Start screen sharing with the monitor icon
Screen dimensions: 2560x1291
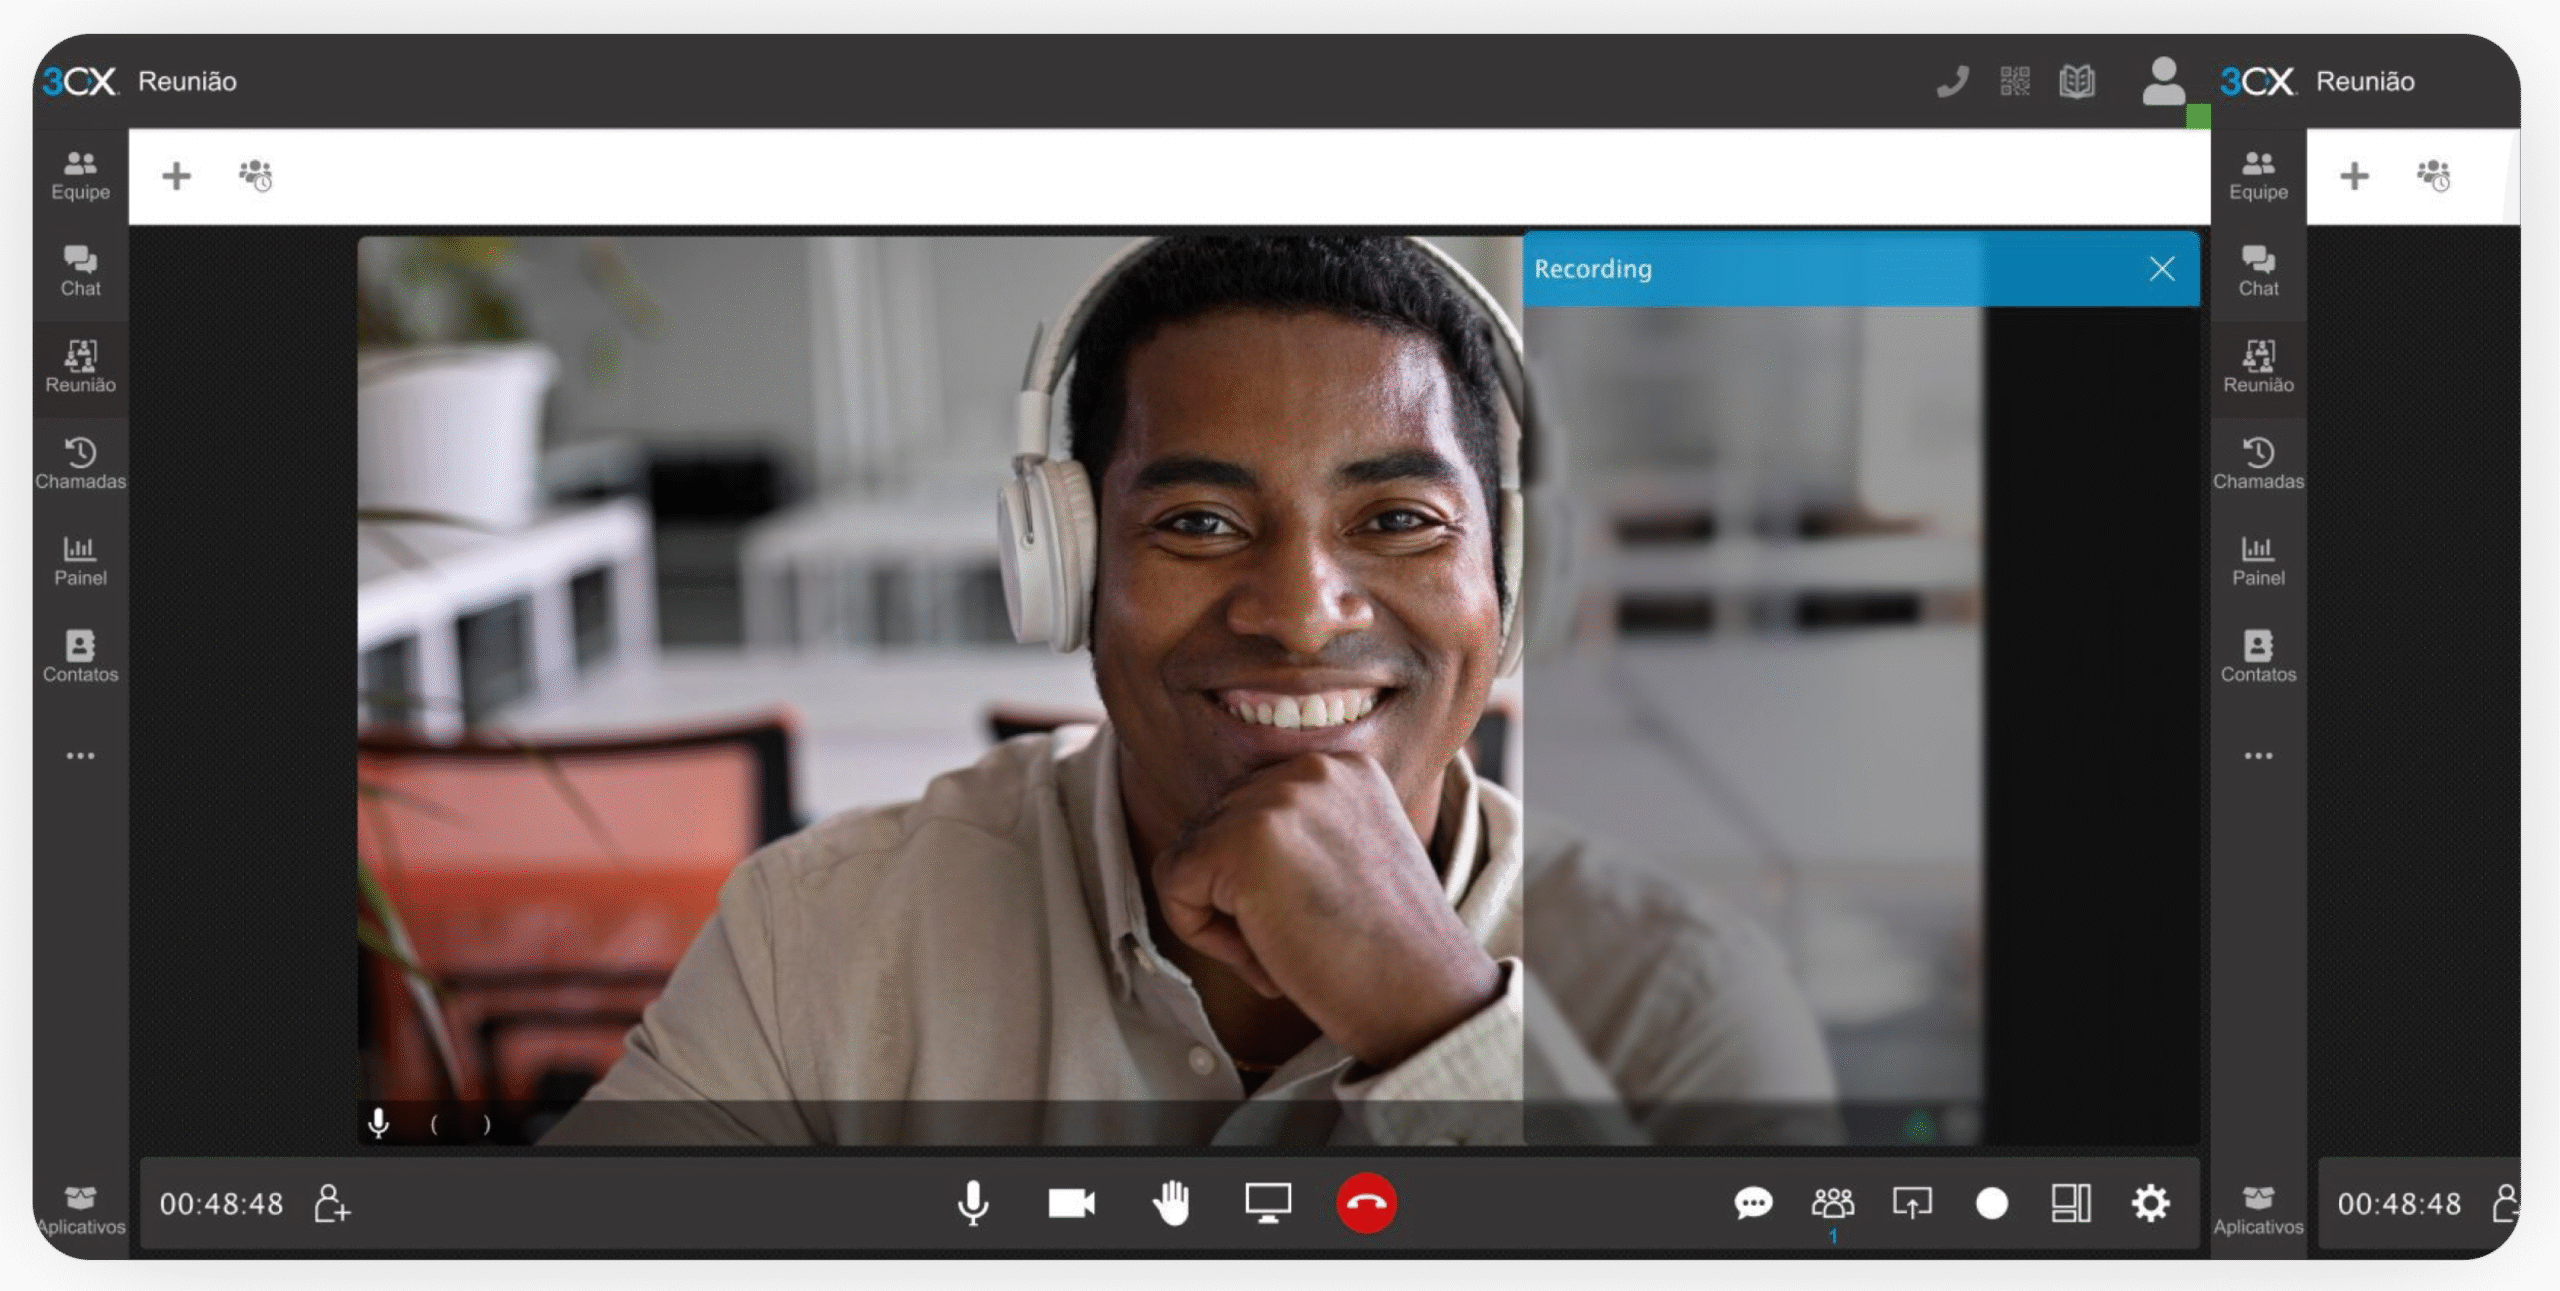1267,1203
